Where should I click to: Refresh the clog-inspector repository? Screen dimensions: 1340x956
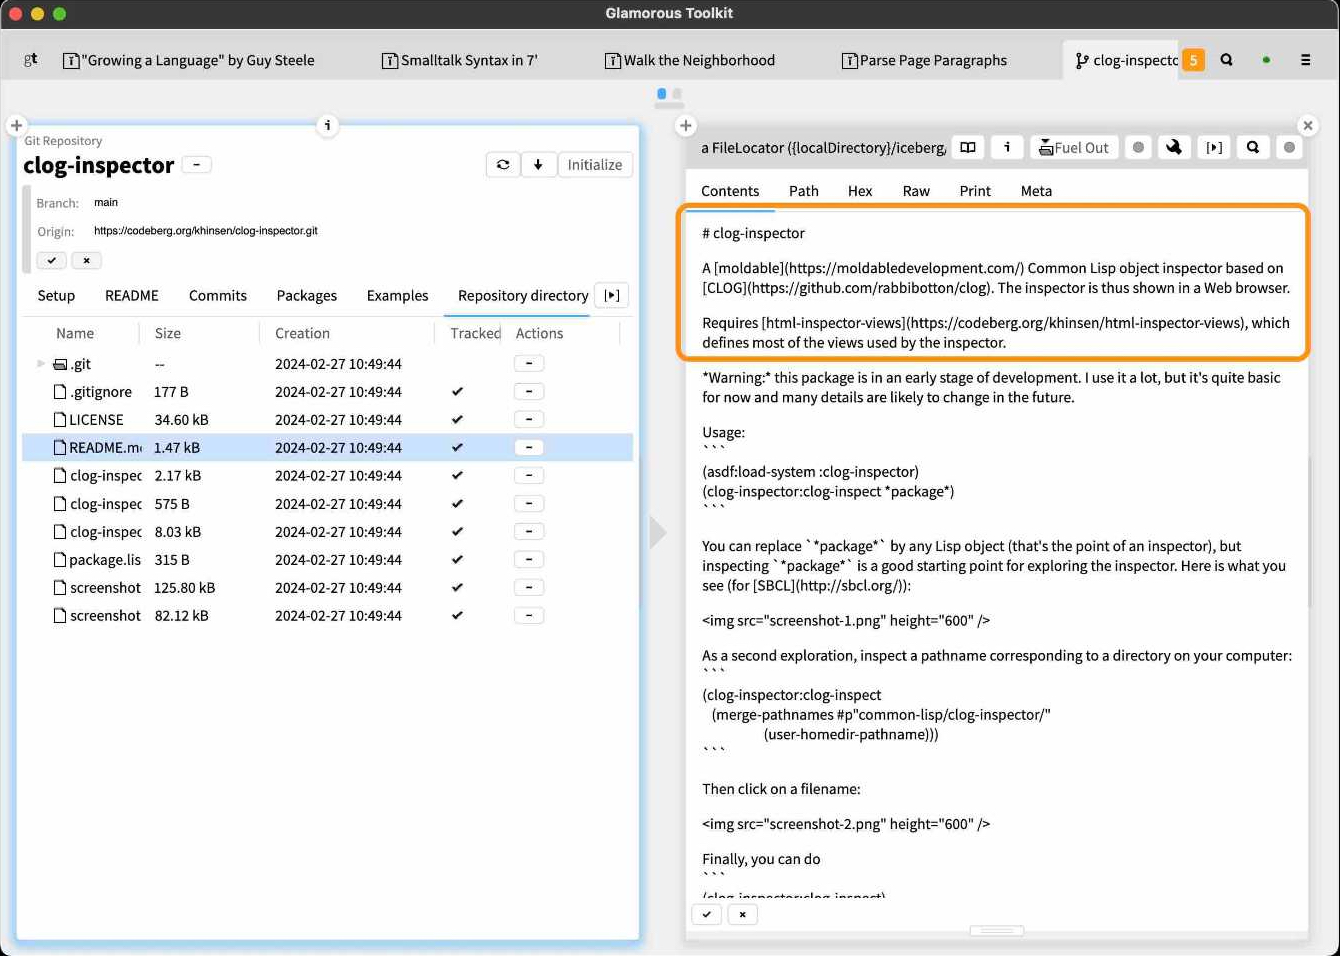[503, 165]
